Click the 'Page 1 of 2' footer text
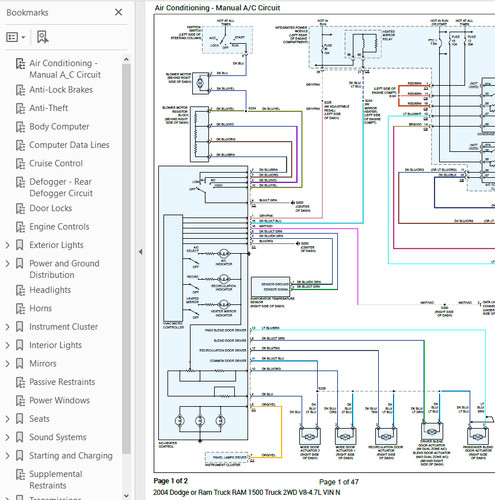Screen dimensions: 495x500 pos(170,481)
